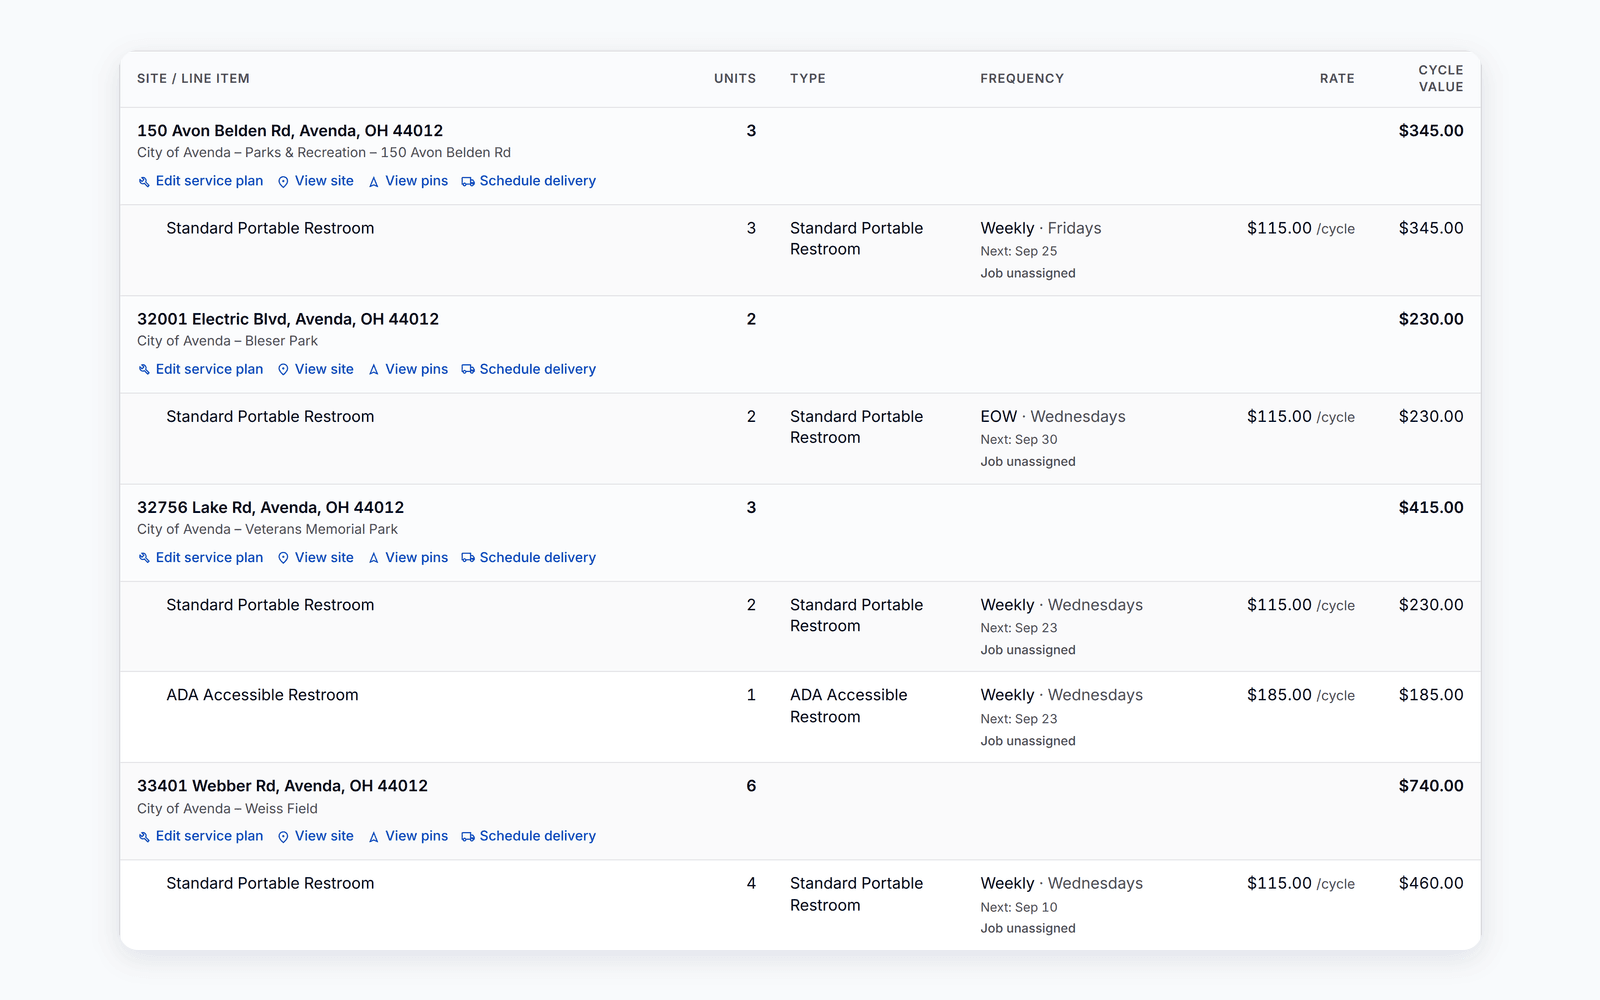Image resolution: width=1600 pixels, height=1000 pixels.
Task: Click location pin icon for 32756 Lake Rd
Action: (283, 558)
